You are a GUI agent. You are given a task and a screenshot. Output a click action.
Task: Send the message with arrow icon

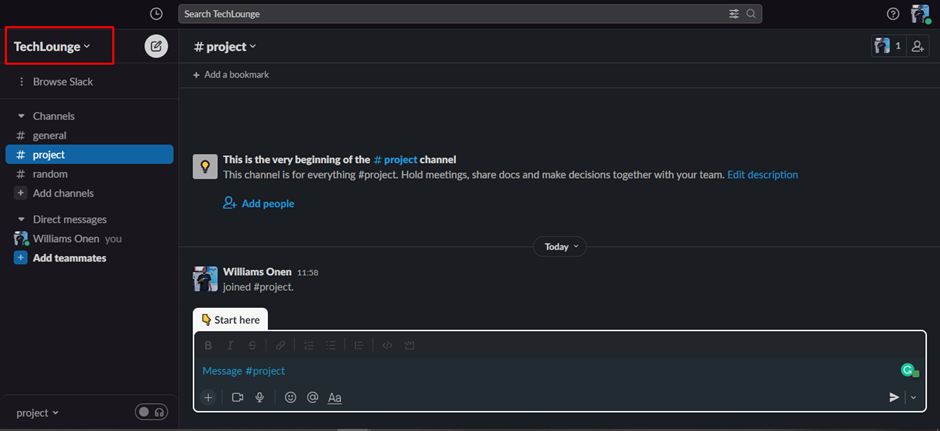894,397
